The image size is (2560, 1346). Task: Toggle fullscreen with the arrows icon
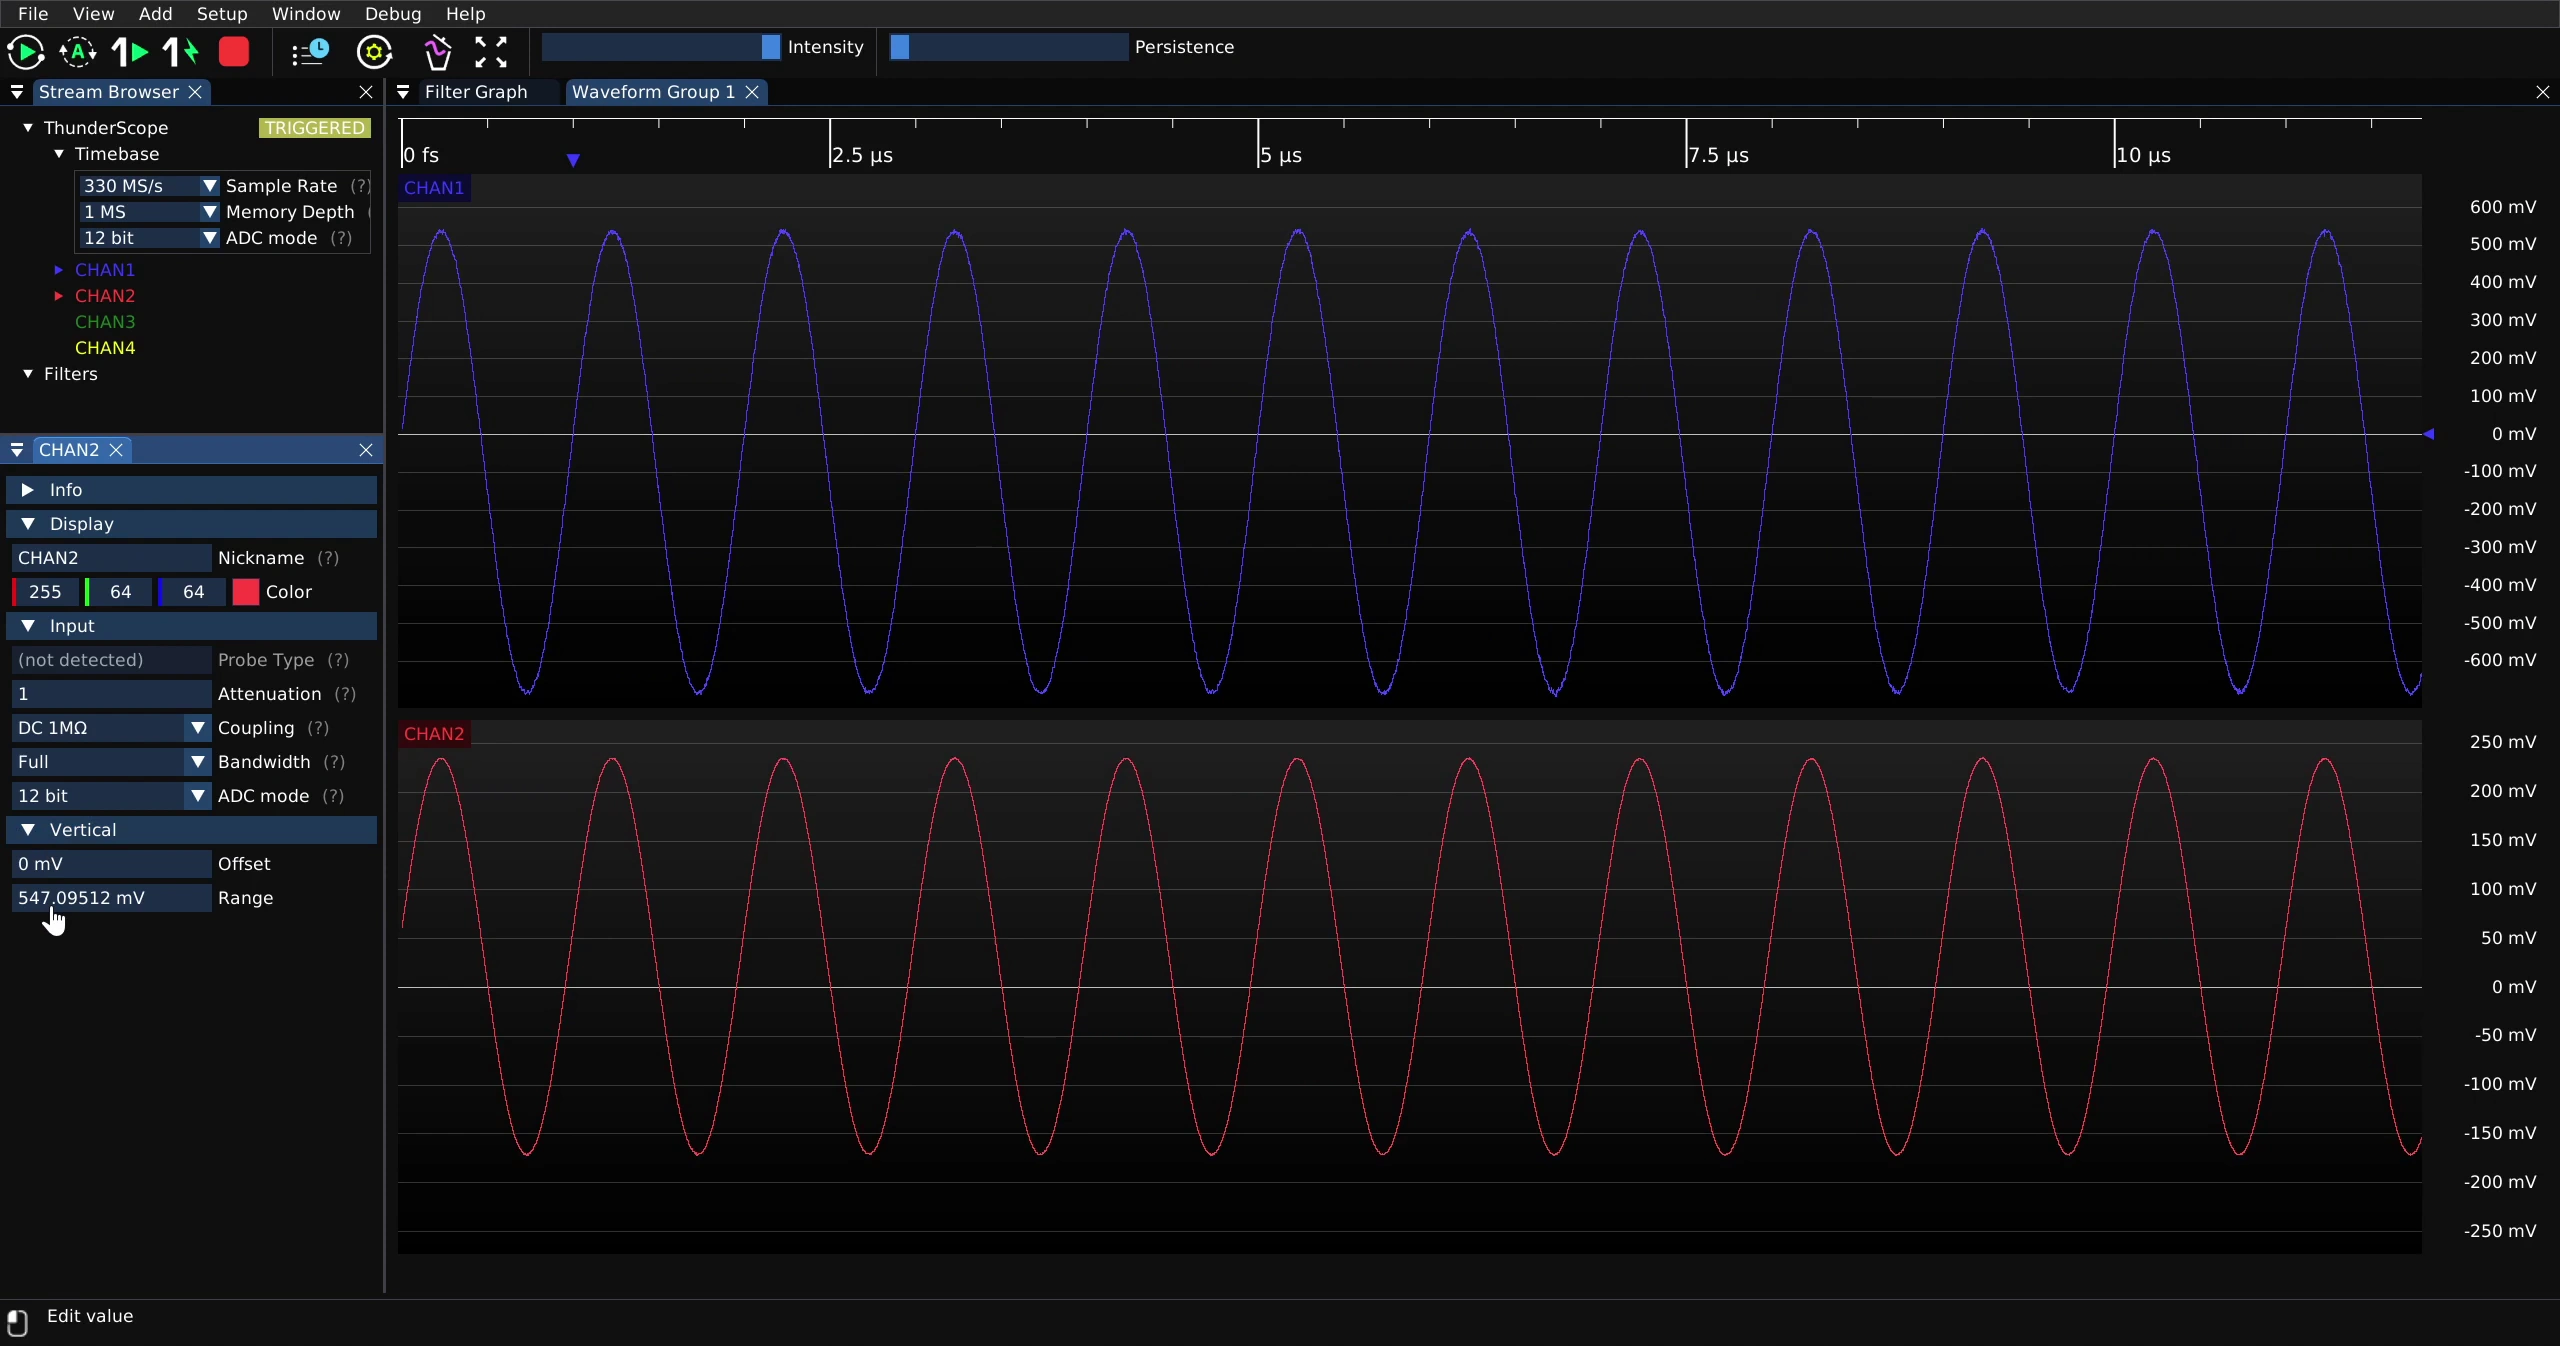coord(491,52)
